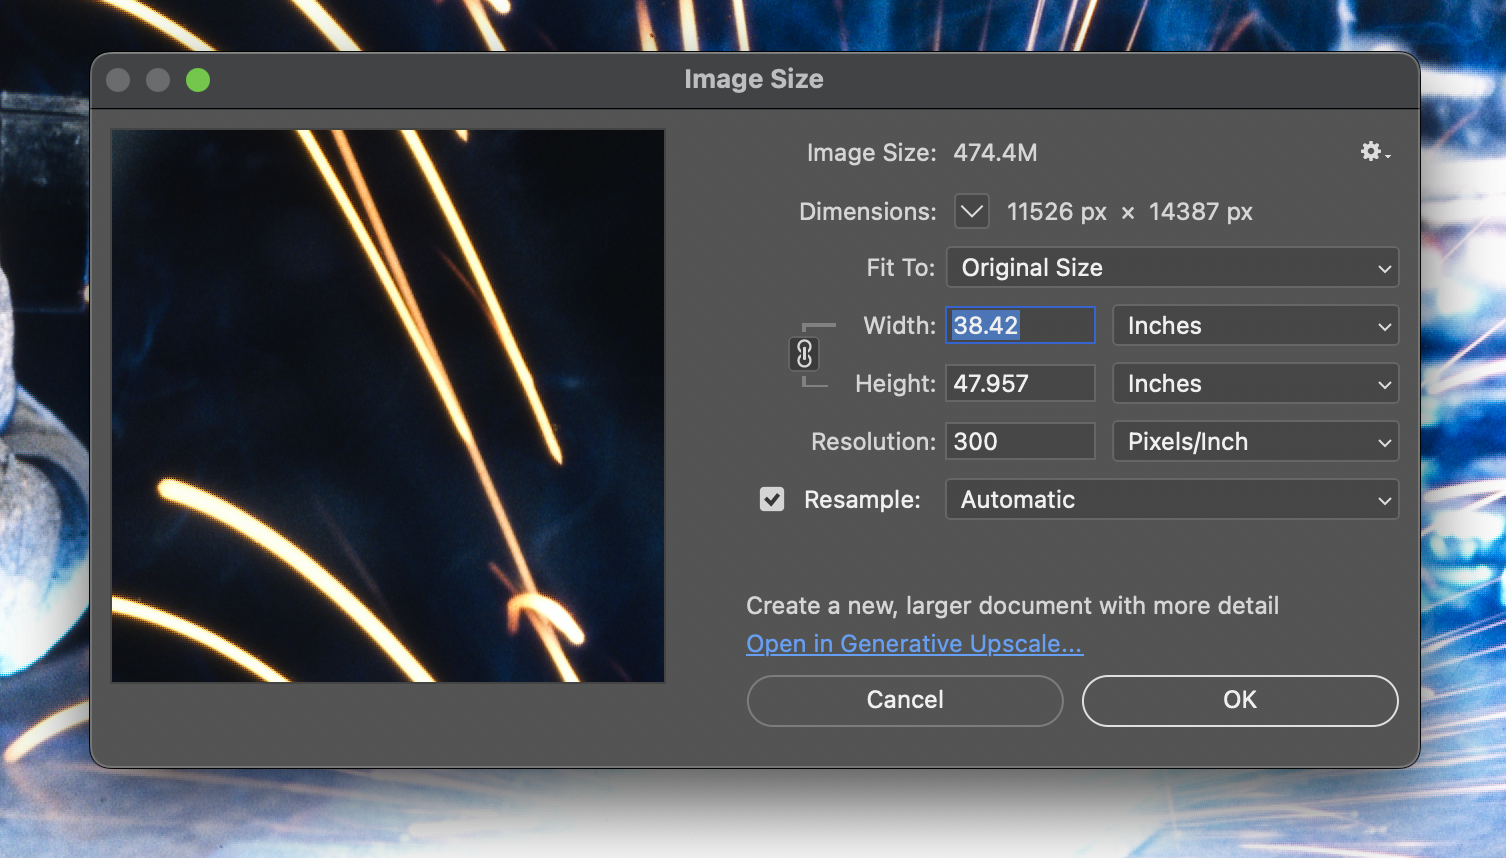Click the Resolution value field

1020,442
